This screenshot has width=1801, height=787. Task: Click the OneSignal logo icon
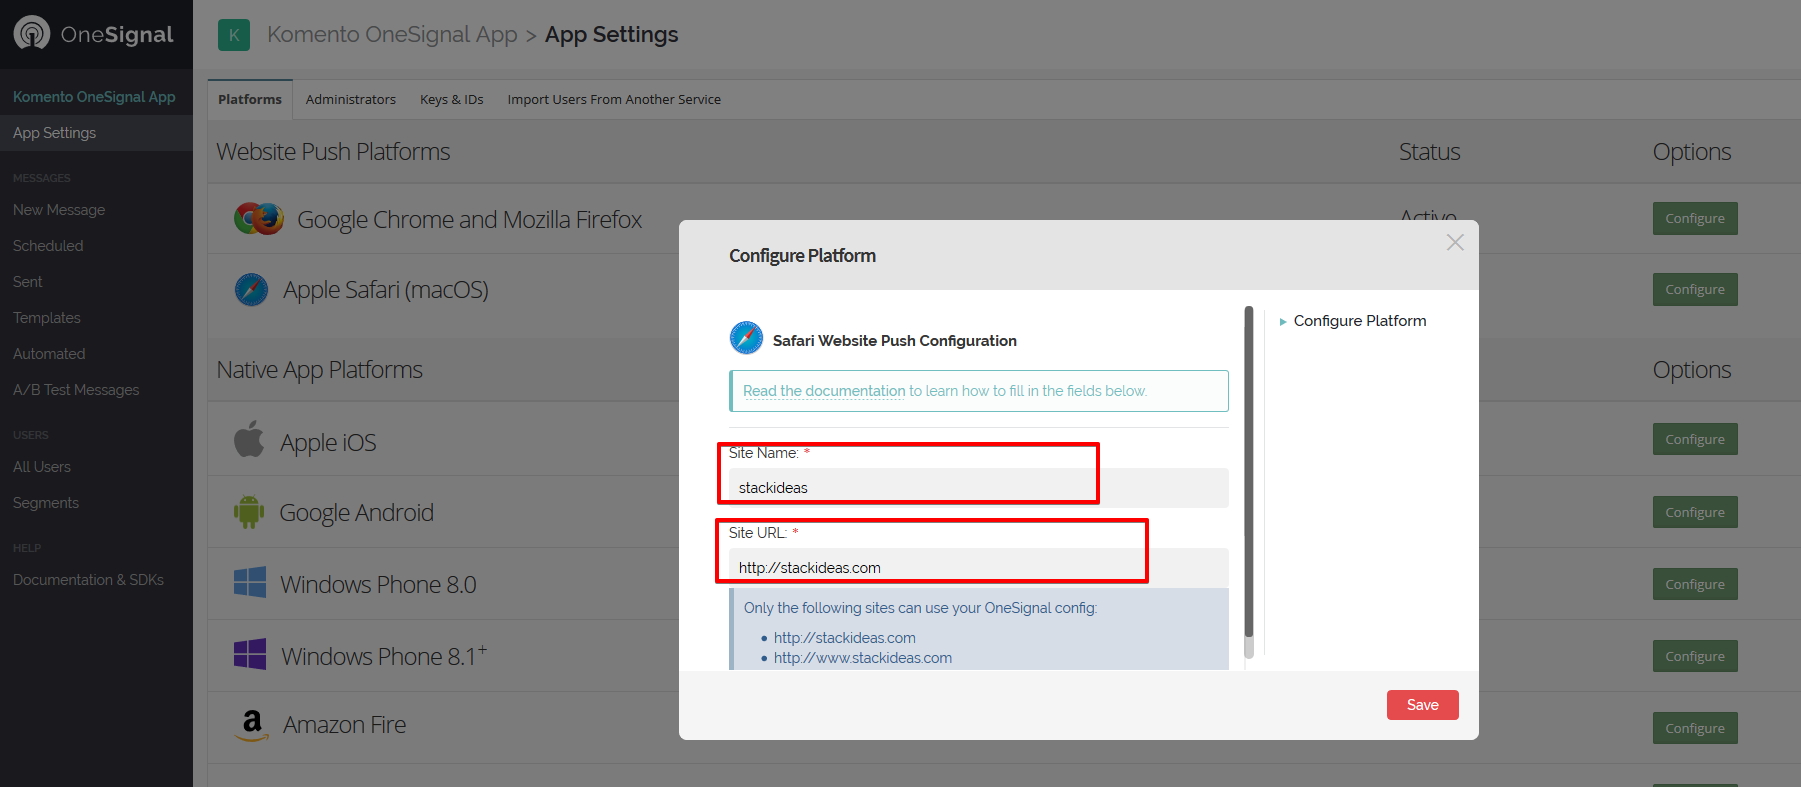[x=32, y=33]
